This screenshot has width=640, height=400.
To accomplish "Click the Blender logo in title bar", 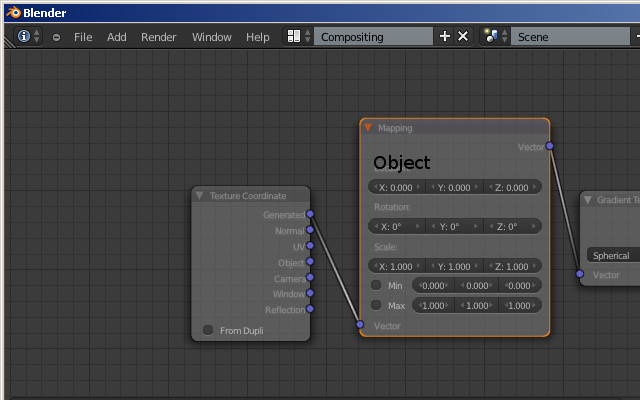I will [x=13, y=12].
